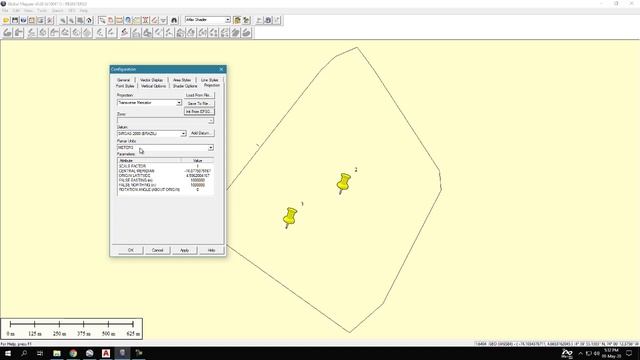Click the Init From EPSG button
This screenshot has width=640, height=360.
coord(199,111)
